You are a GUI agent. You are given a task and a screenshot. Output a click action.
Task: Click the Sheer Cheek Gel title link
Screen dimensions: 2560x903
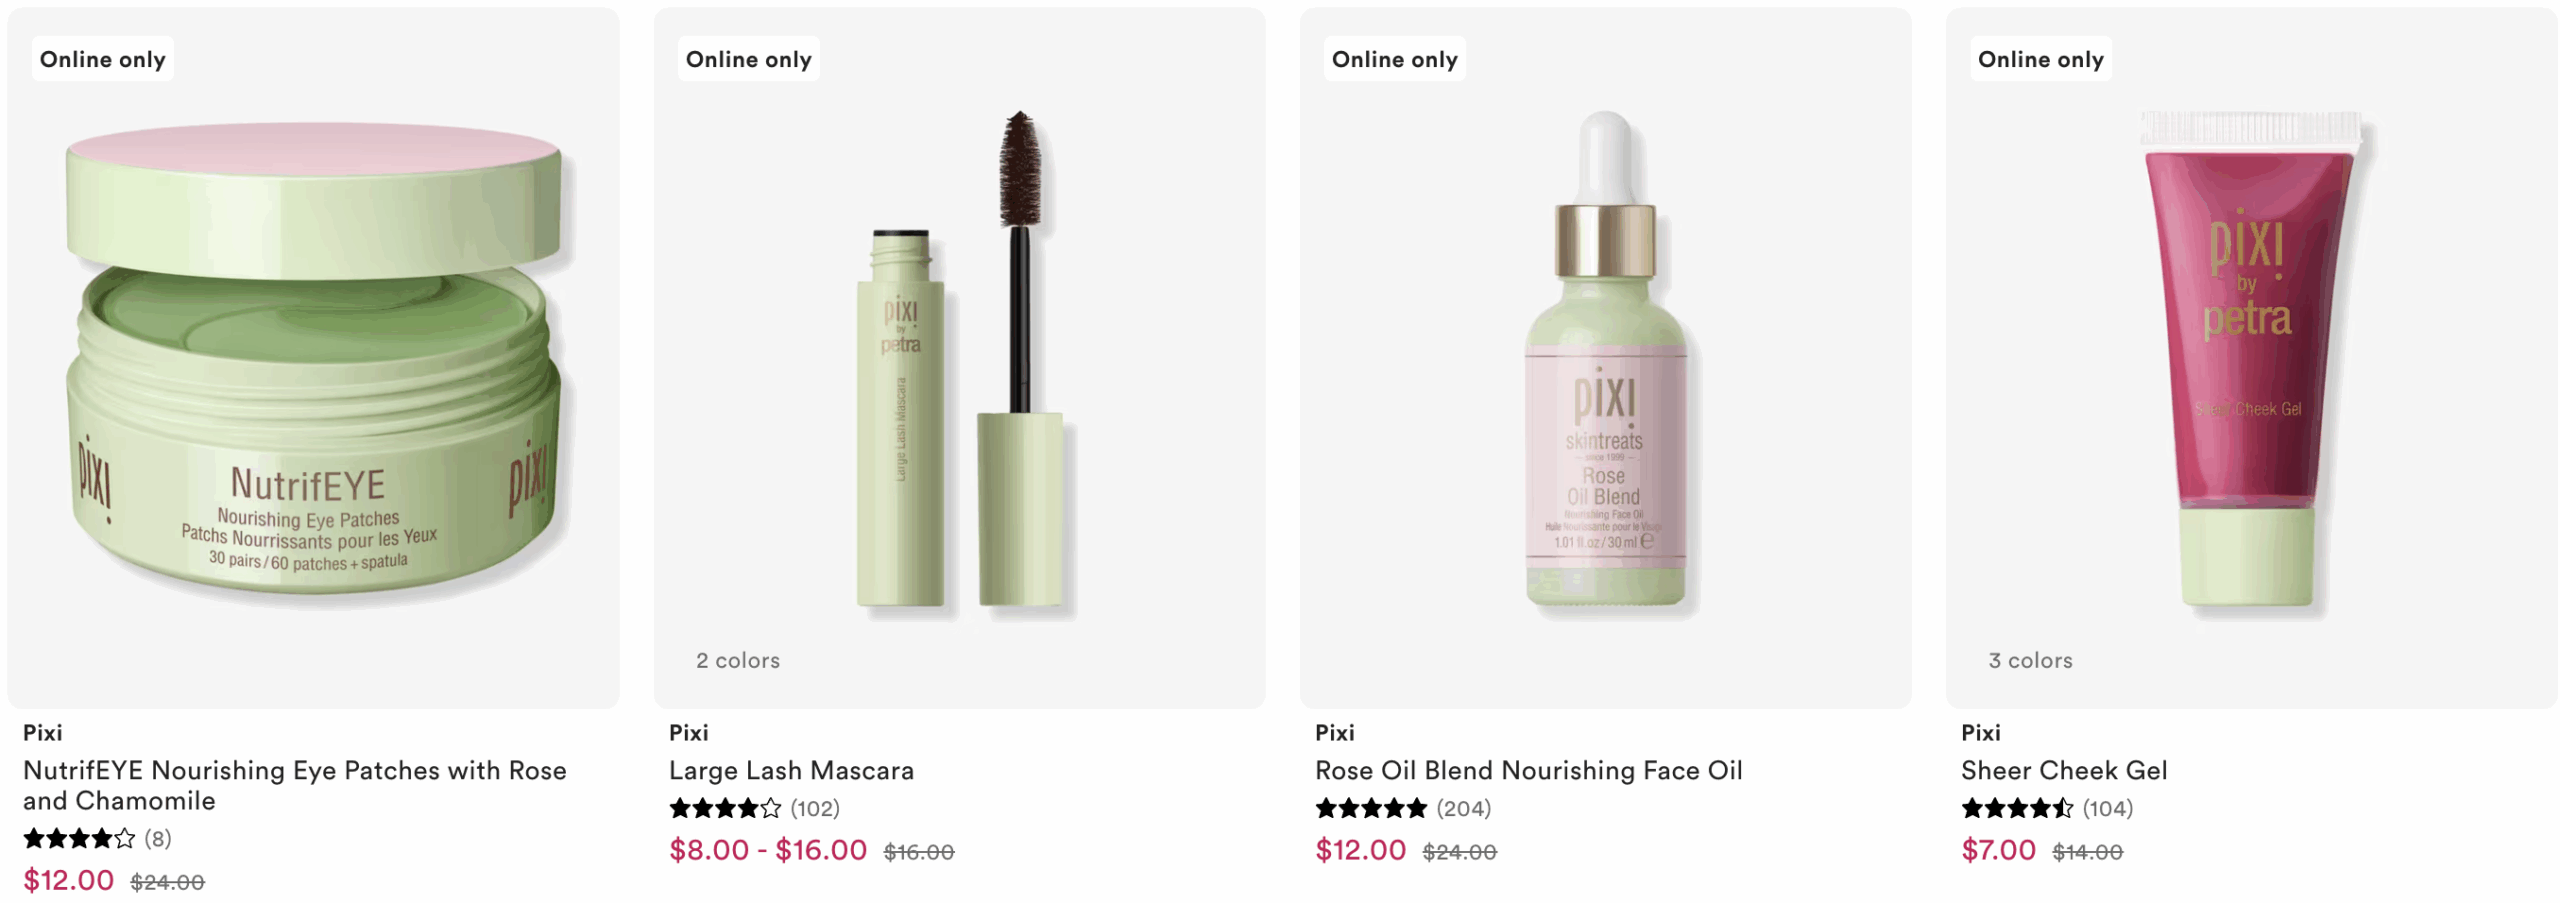click(2063, 770)
